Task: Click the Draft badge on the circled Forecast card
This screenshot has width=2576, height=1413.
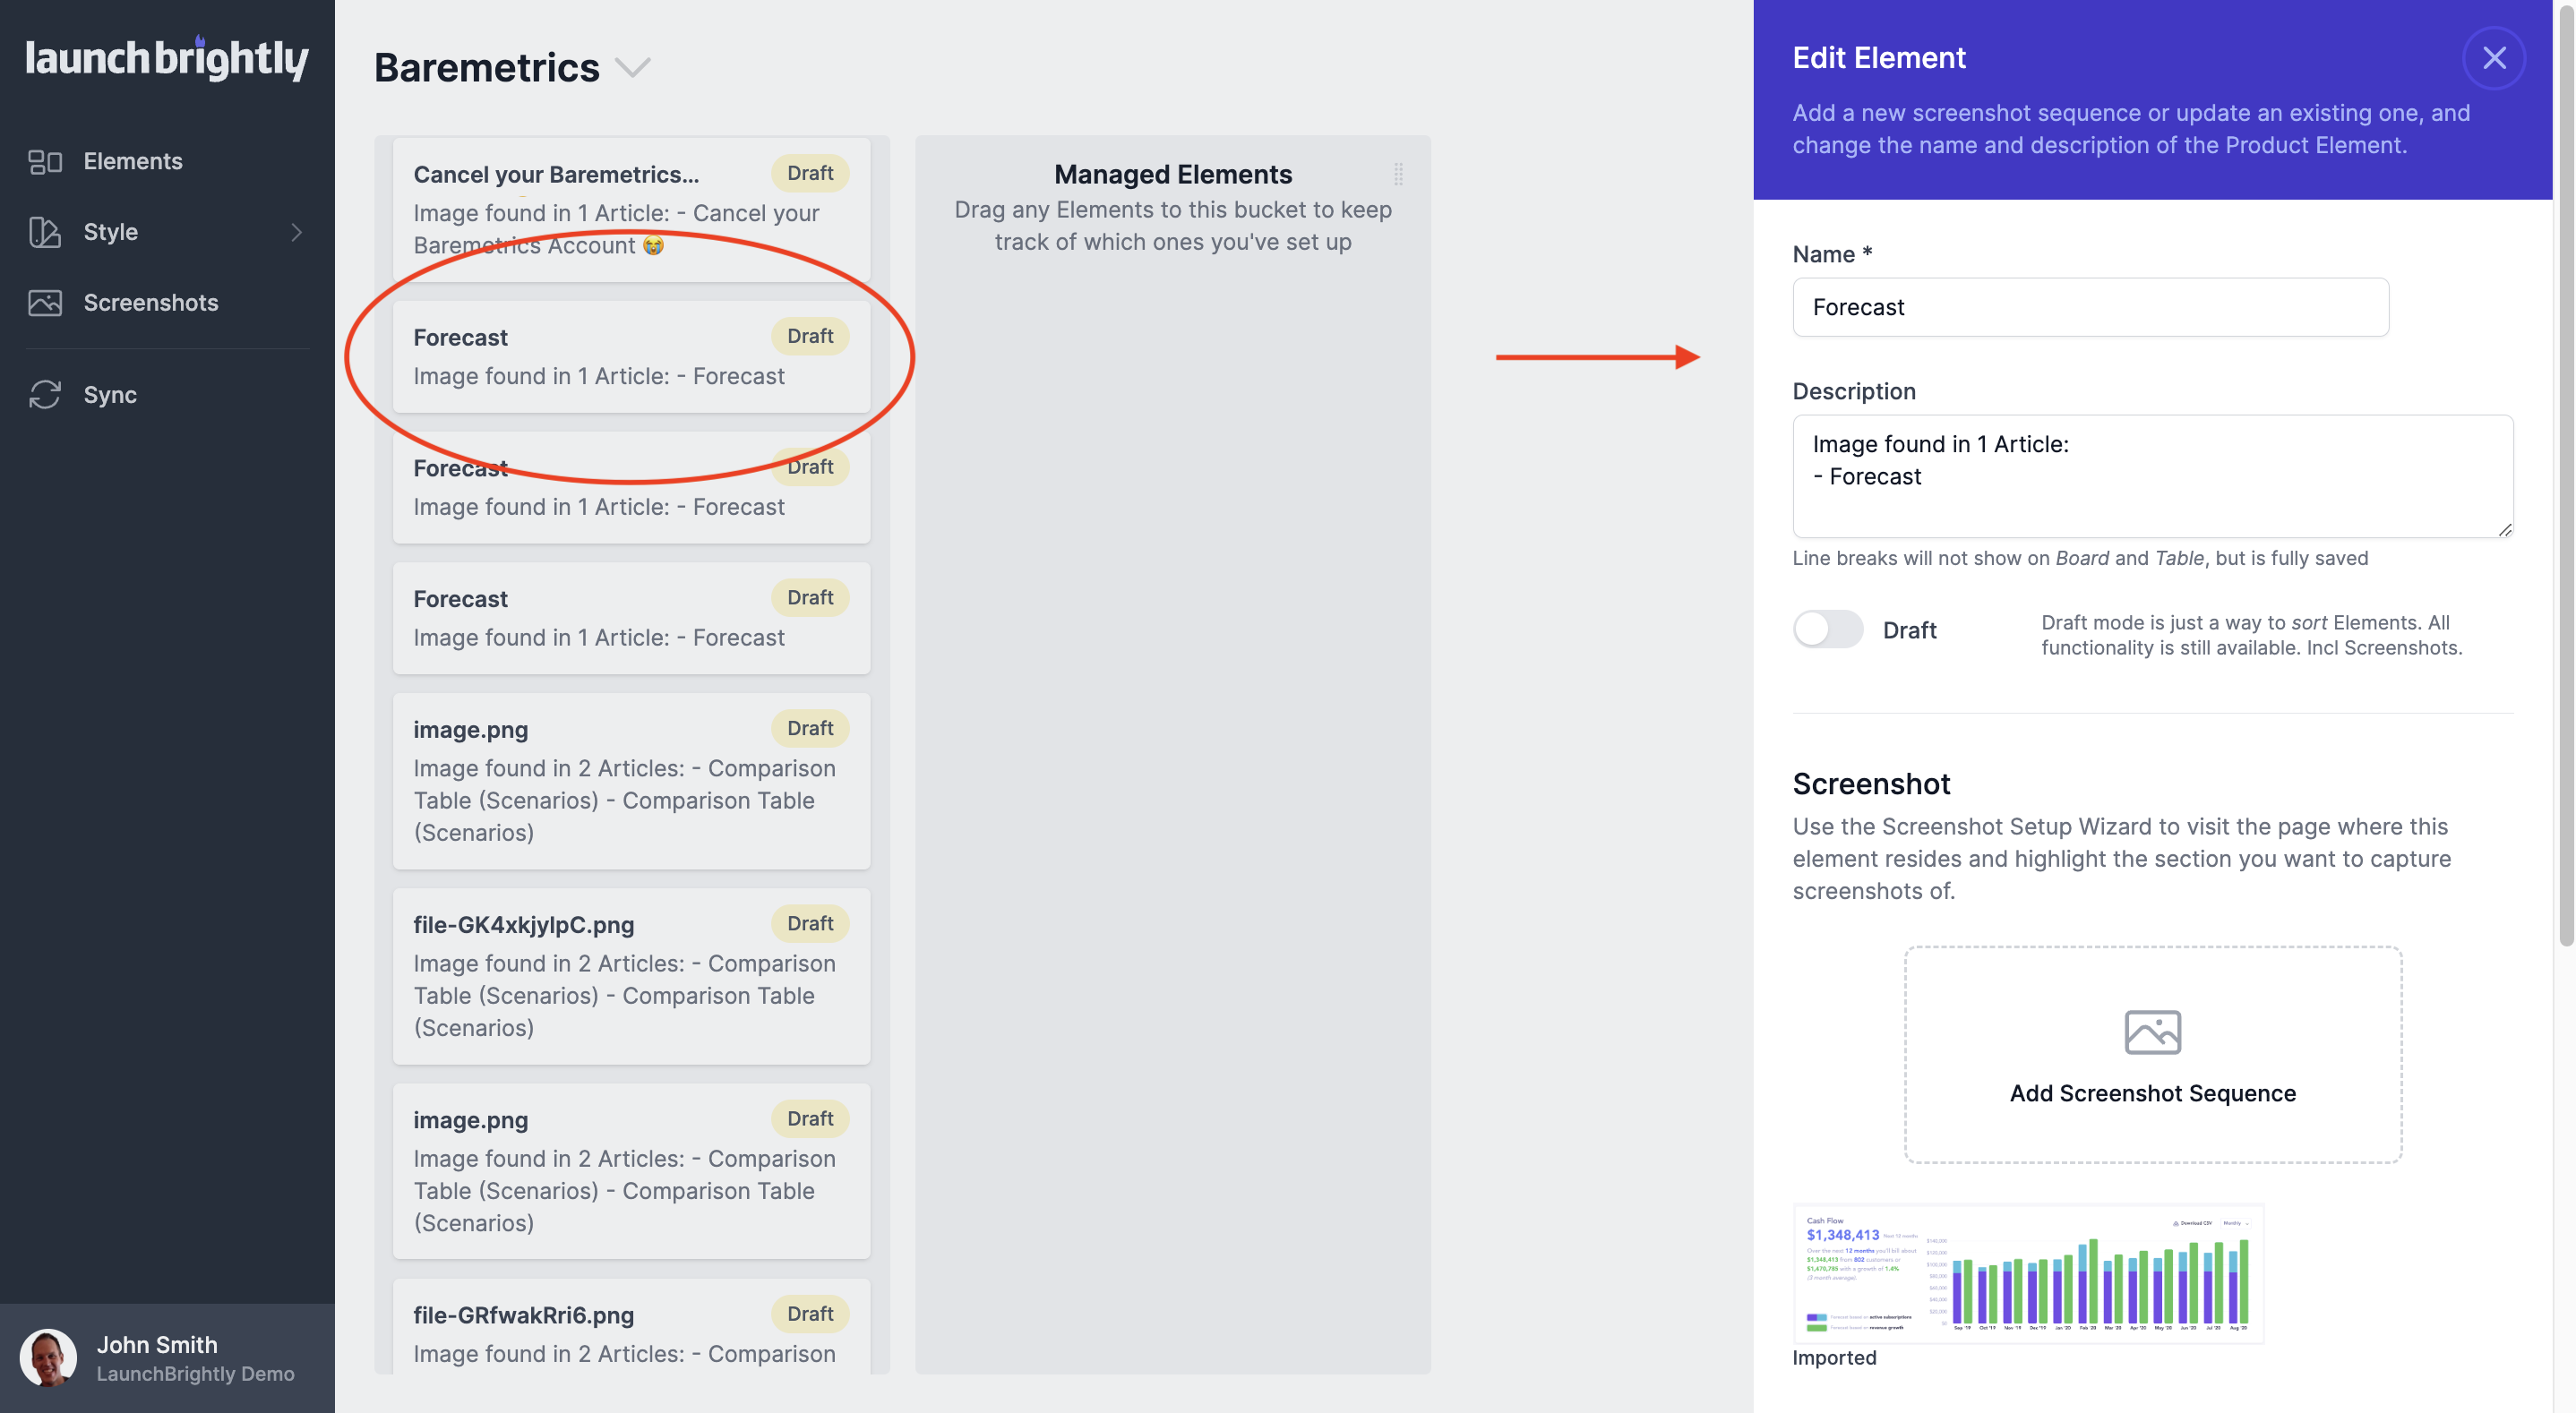Action: coord(810,336)
